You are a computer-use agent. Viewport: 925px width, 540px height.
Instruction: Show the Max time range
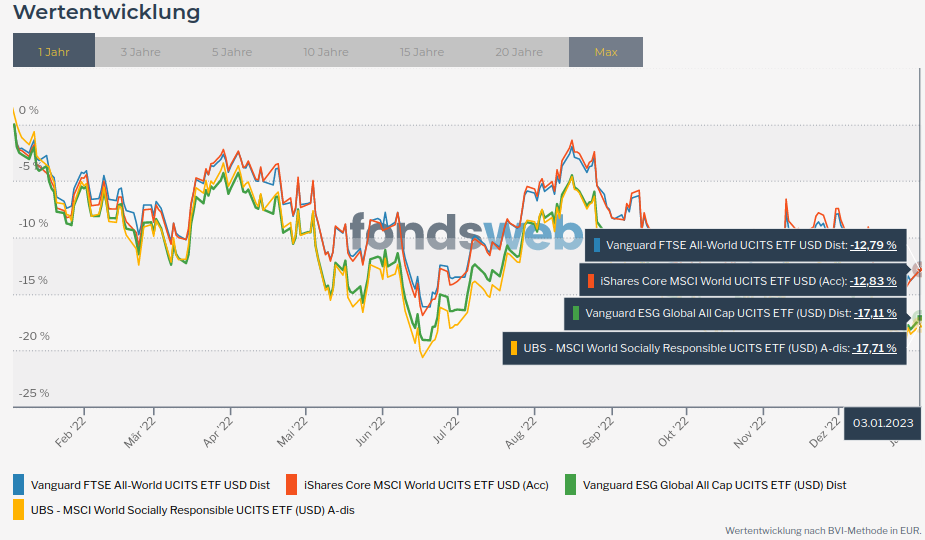[606, 51]
